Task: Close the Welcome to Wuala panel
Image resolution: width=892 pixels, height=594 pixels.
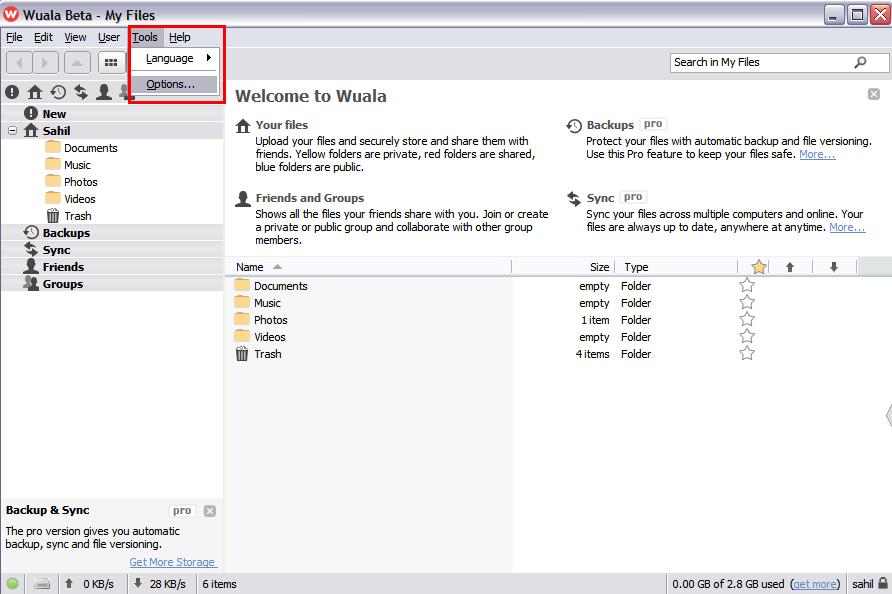Action: coord(874,94)
